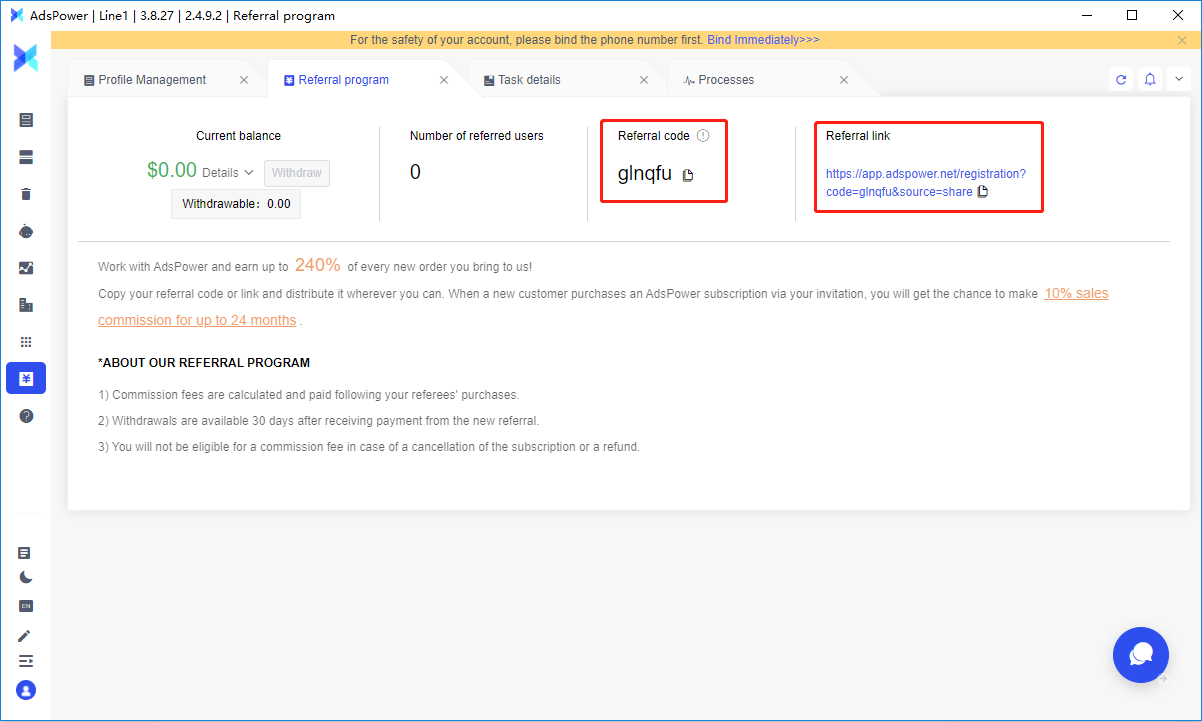
Task: Expand the balance Details dropdown
Action: (228, 173)
